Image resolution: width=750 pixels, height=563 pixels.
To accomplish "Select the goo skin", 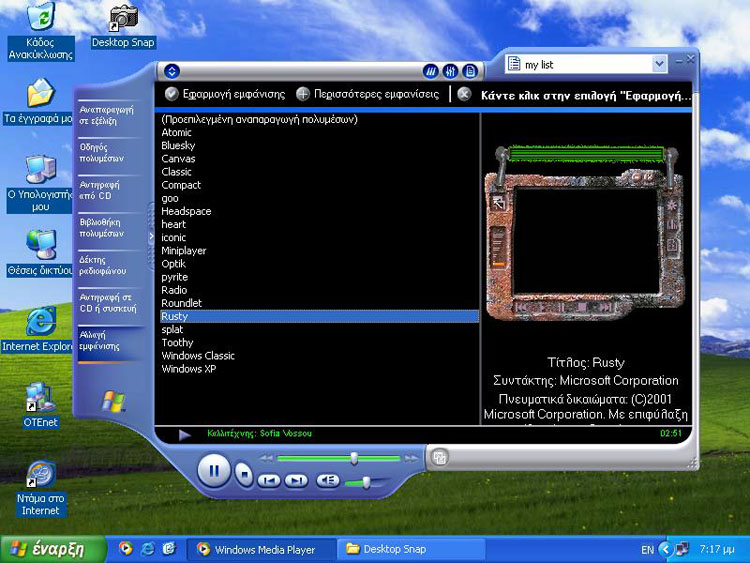I will point(320,198).
